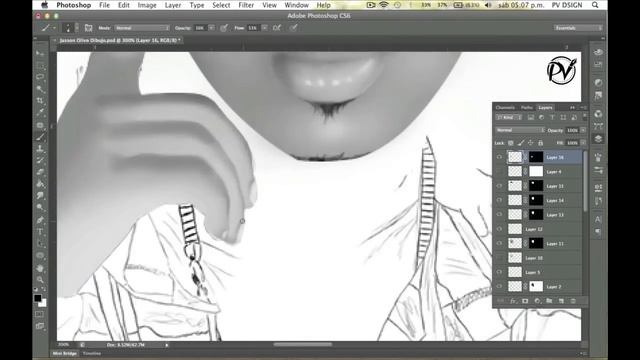Viewport: 640px width, 360px height.
Task: Select the Move tool
Action: tap(40, 54)
